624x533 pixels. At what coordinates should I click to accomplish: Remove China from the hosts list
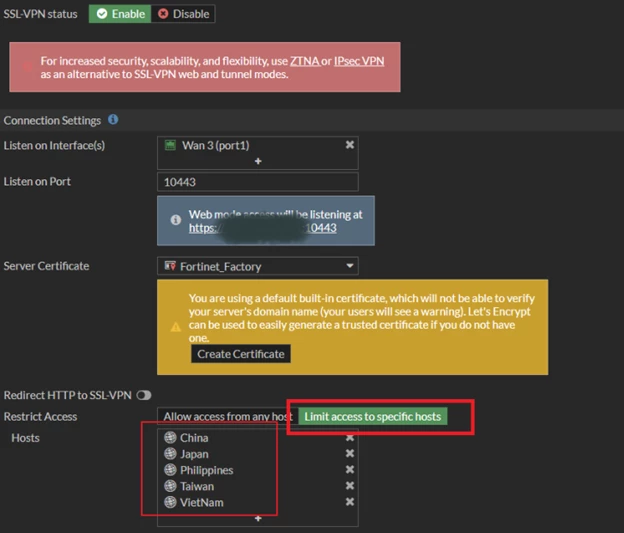(x=350, y=438)
